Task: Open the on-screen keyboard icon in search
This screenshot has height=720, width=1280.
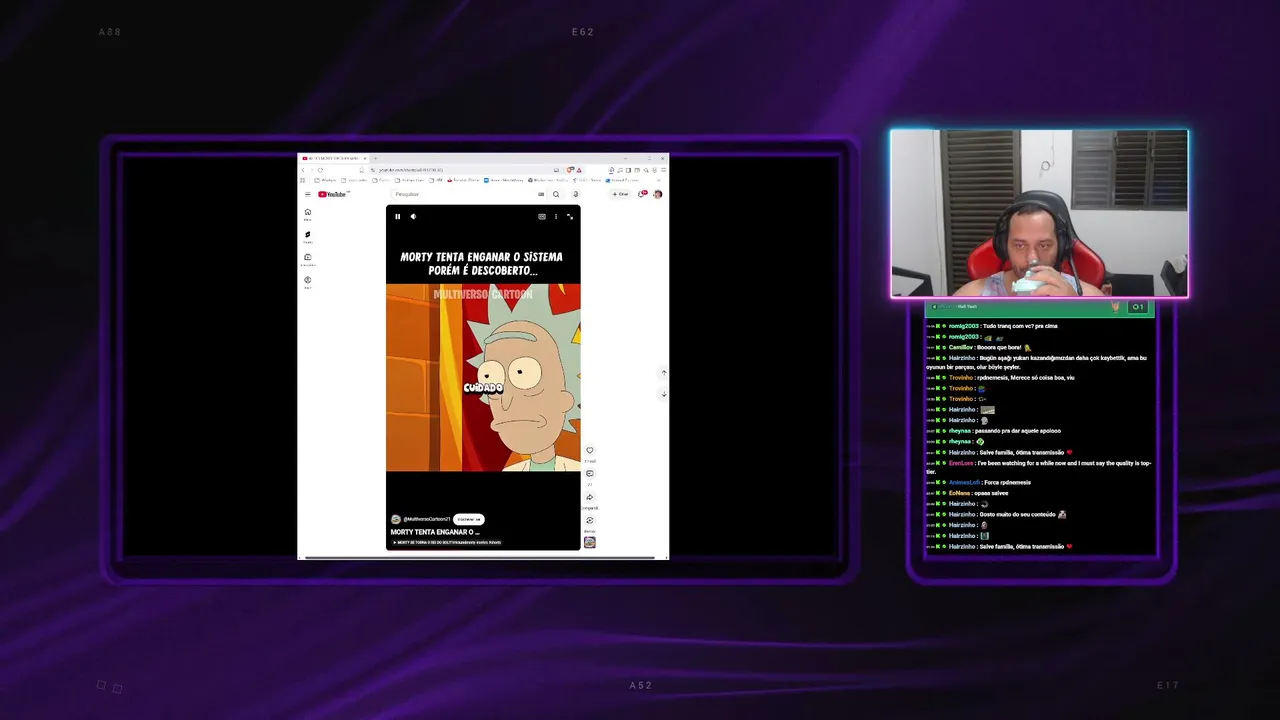Action: (541, 194)
